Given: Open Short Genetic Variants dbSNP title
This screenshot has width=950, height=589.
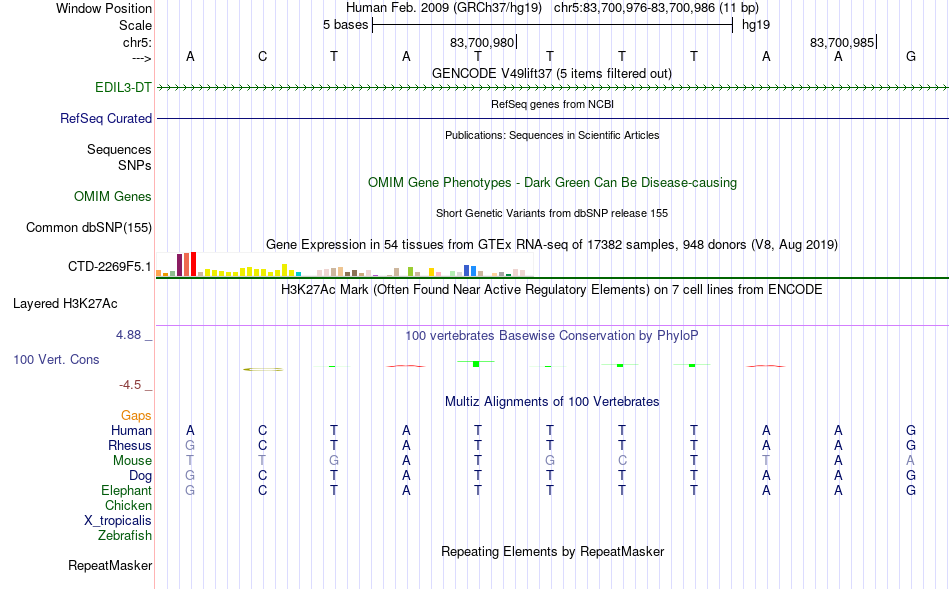Looking at the screenshot, I should [552, 213].
